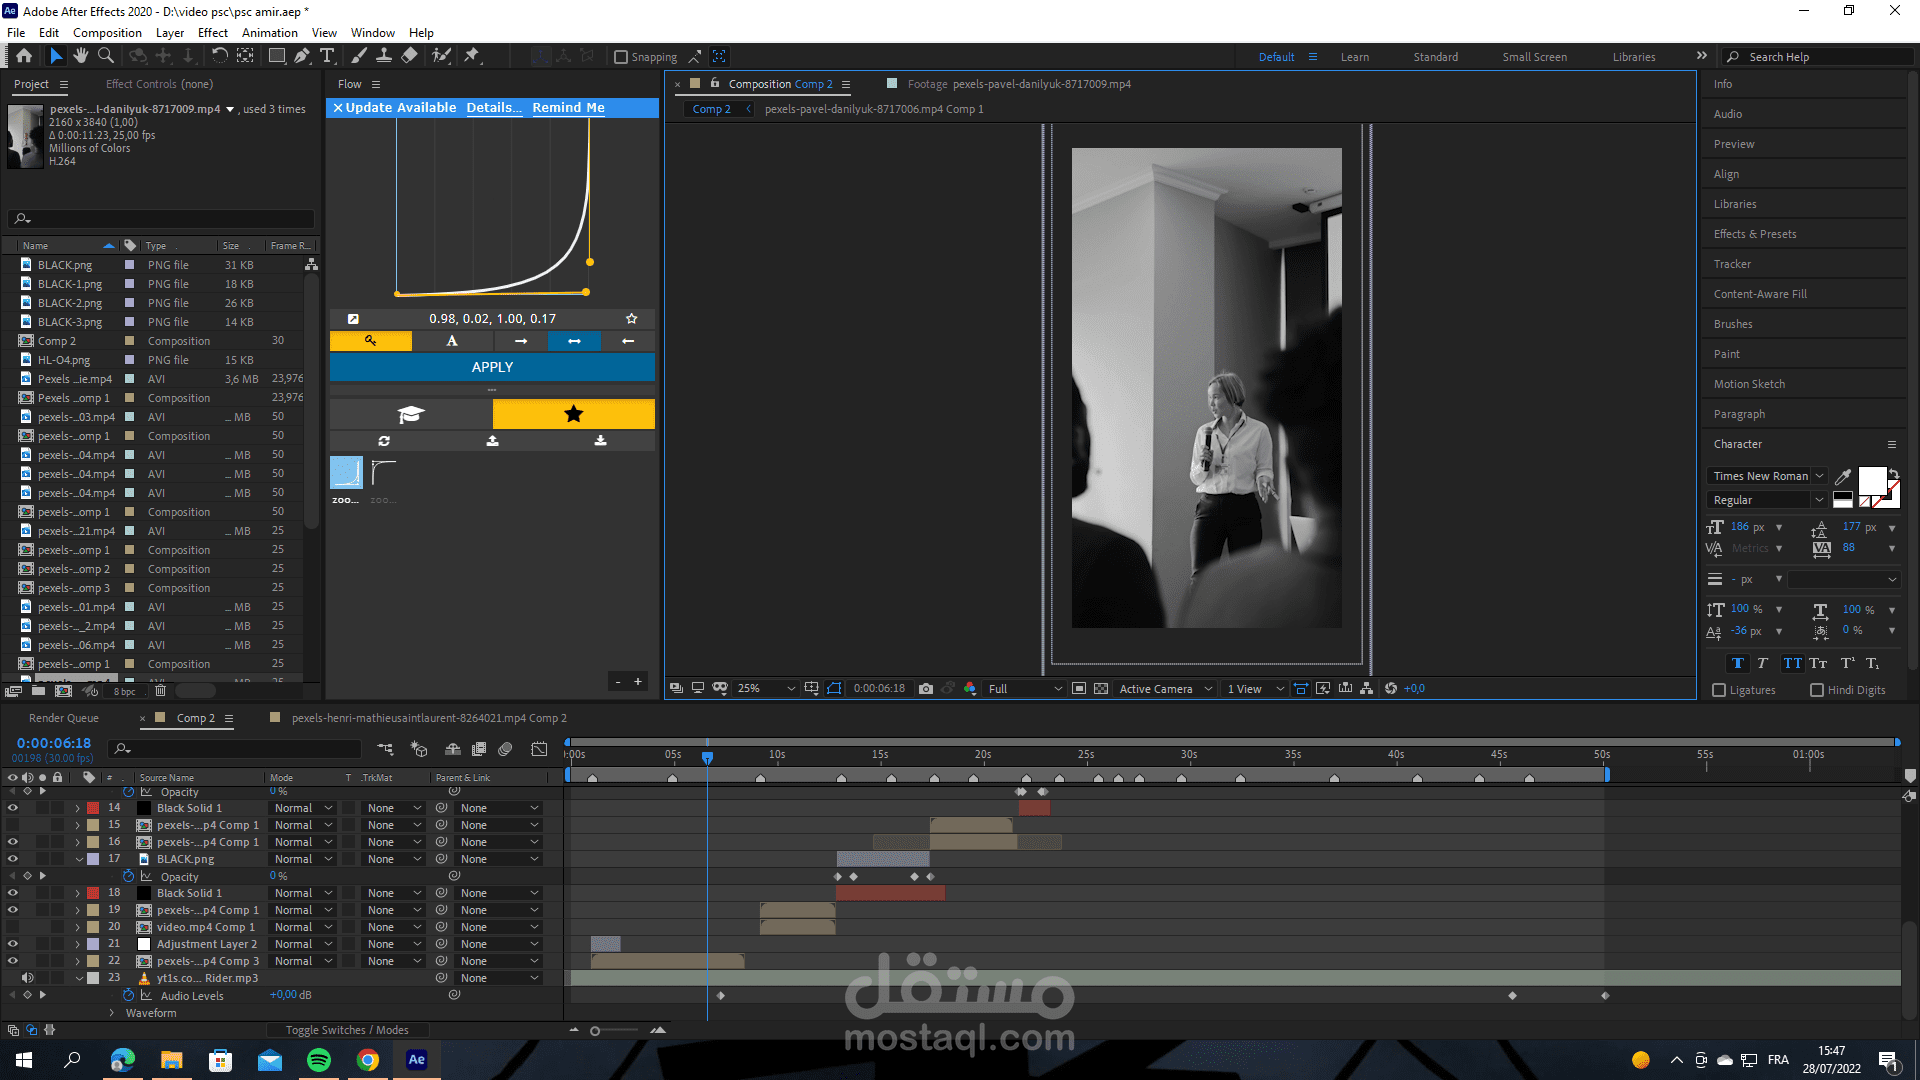This screenshot has width=1920, height=1080.
Task: Select the Pen tool
Action: click(302, 56)
